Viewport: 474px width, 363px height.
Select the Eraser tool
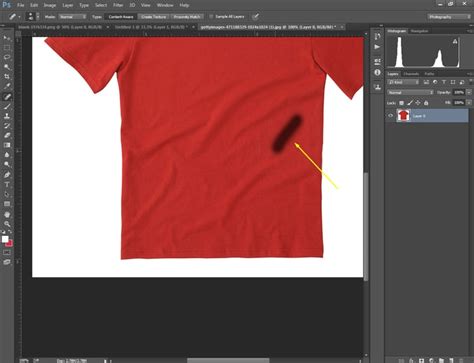click(x=7, y=135)
